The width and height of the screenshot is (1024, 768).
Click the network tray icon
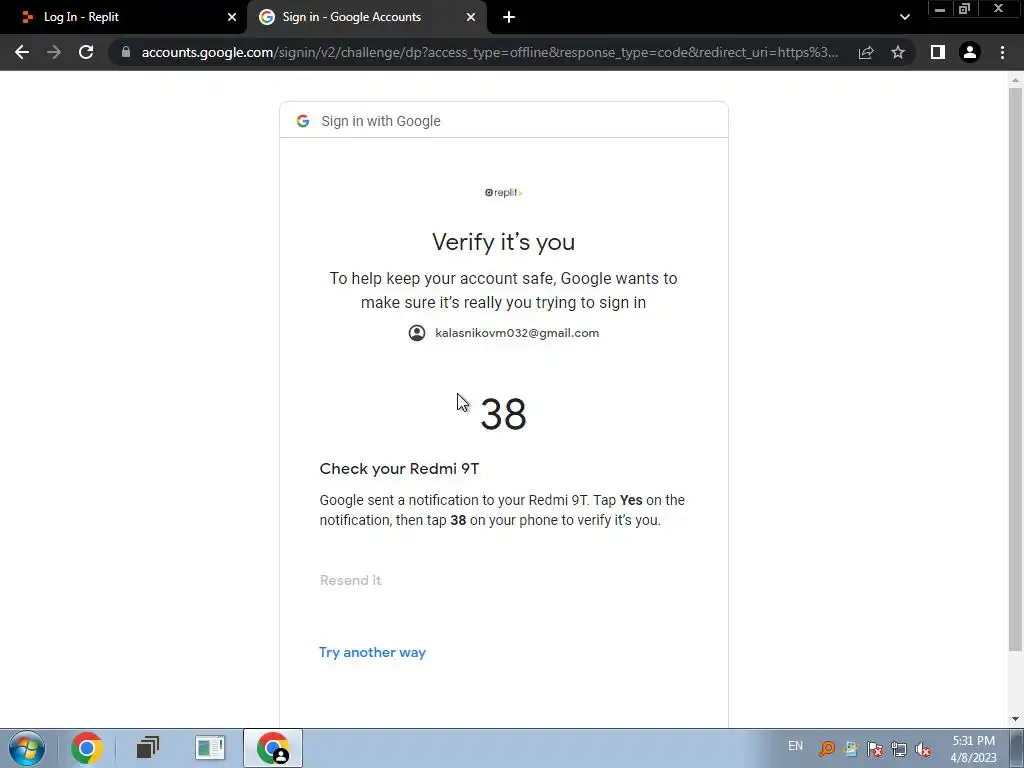coord(899,749)
